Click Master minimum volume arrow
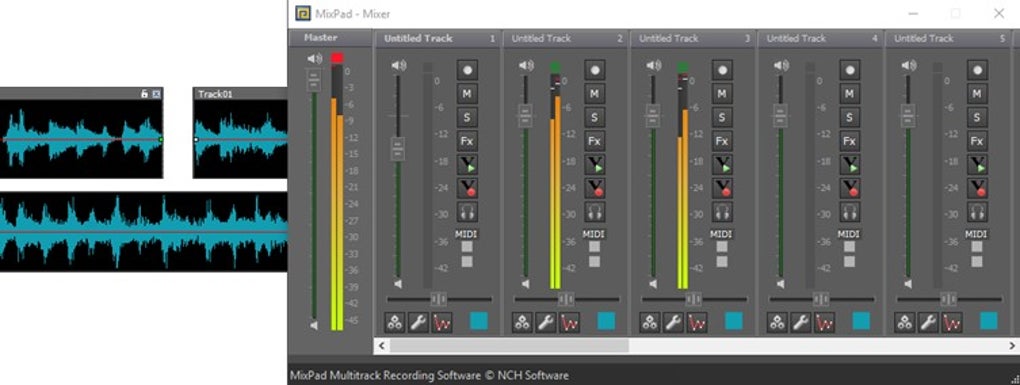Viewport: 1020px width, 385px height. 314,325
